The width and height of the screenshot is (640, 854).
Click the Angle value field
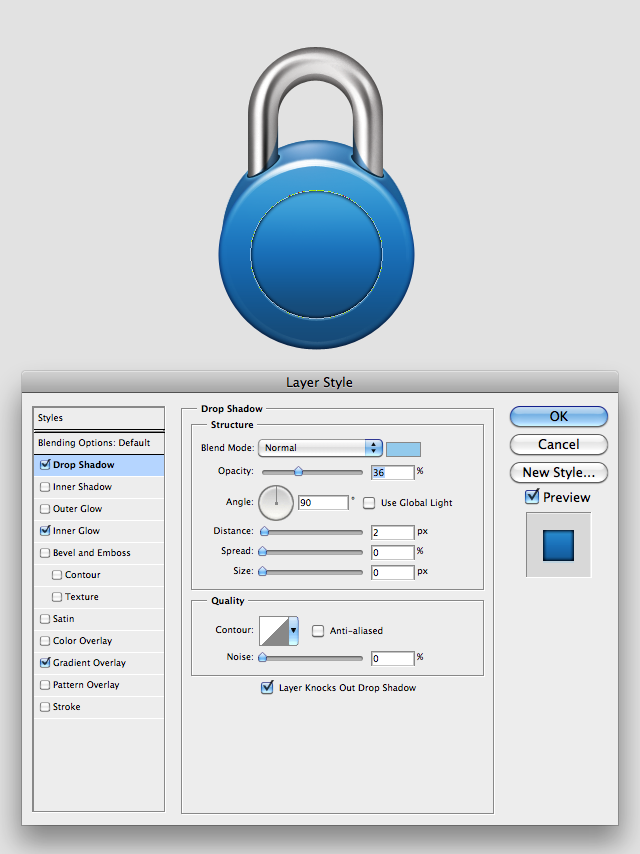pyautogui.click(x=324, y=502)
